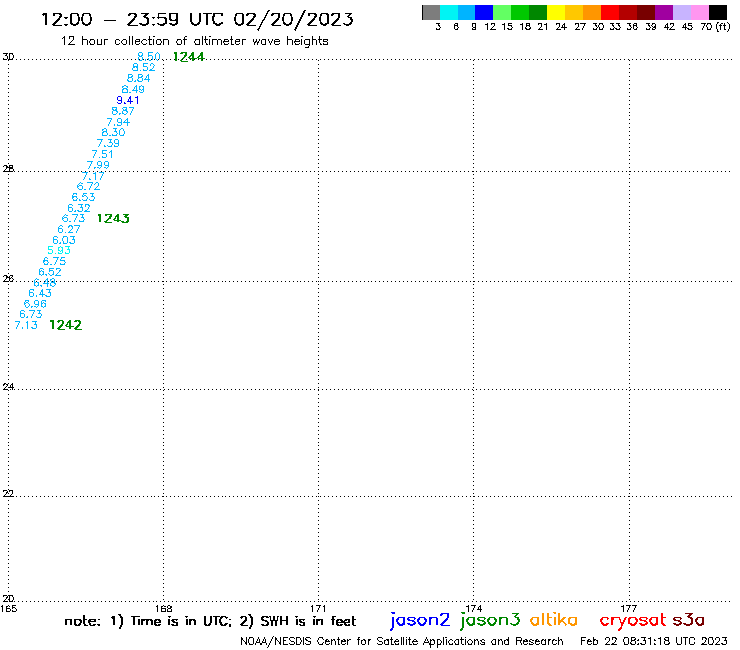Image resolution: width=740 pixels, height=650 pixels.
Task: Click the wave height value 8.30
Action: click(x=113, y=132)
